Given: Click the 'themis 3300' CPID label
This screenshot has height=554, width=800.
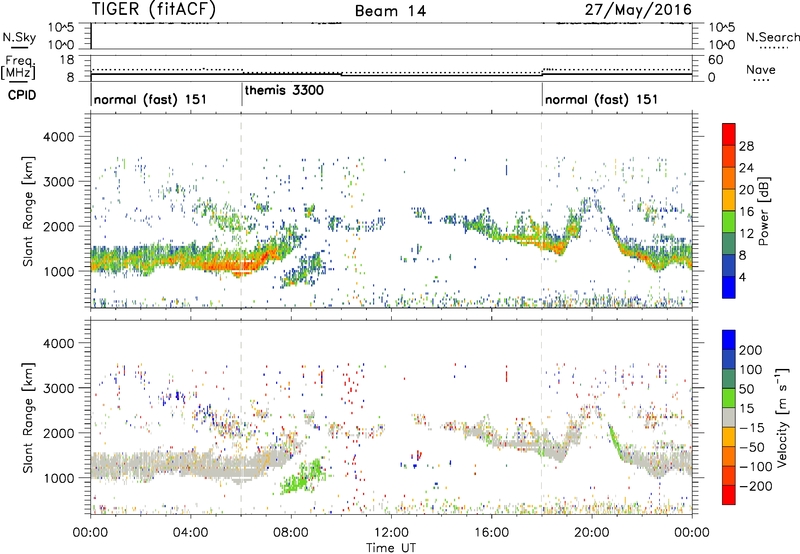Looking at the screenshot, I should 284,90.
